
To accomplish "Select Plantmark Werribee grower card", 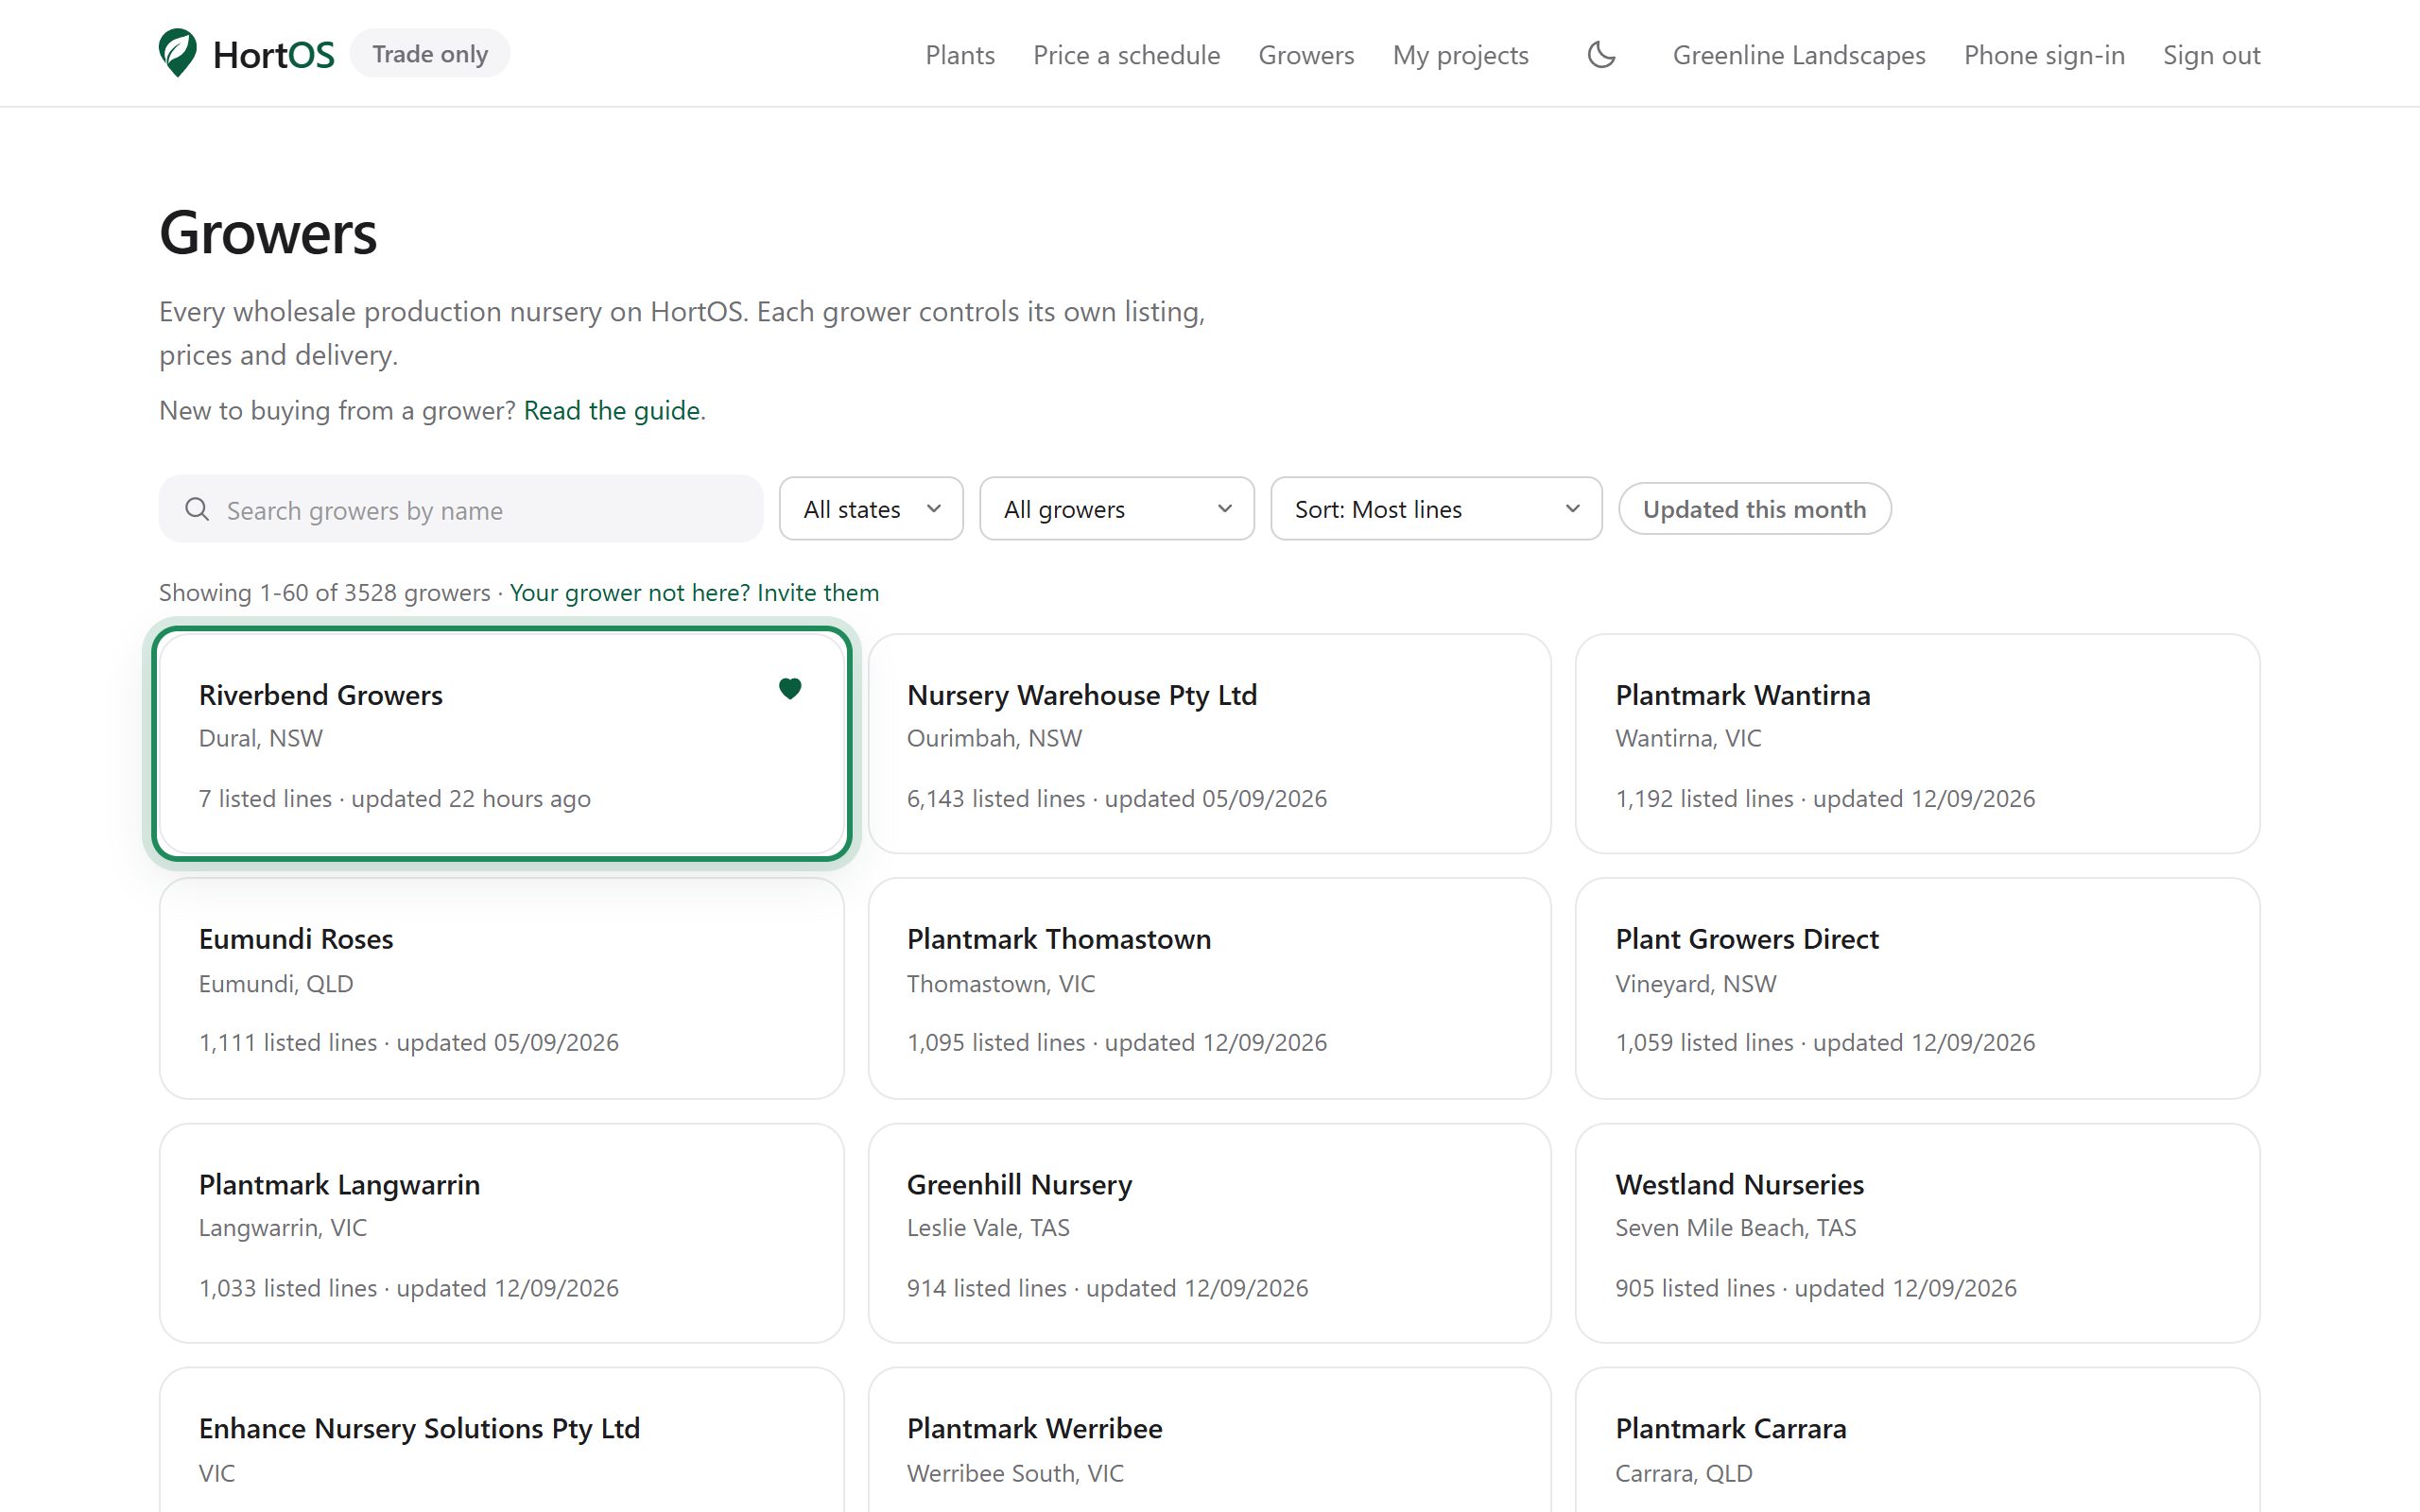I will tap(1209, 1440).
